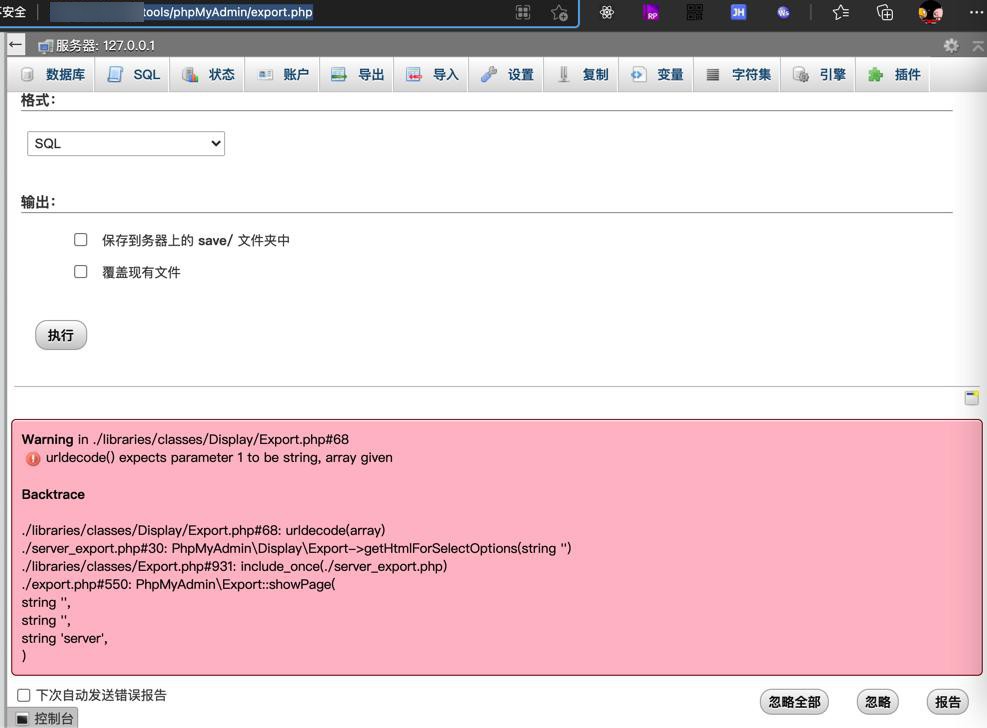Click the './export.php#550' backtrace line

(179, 584)
